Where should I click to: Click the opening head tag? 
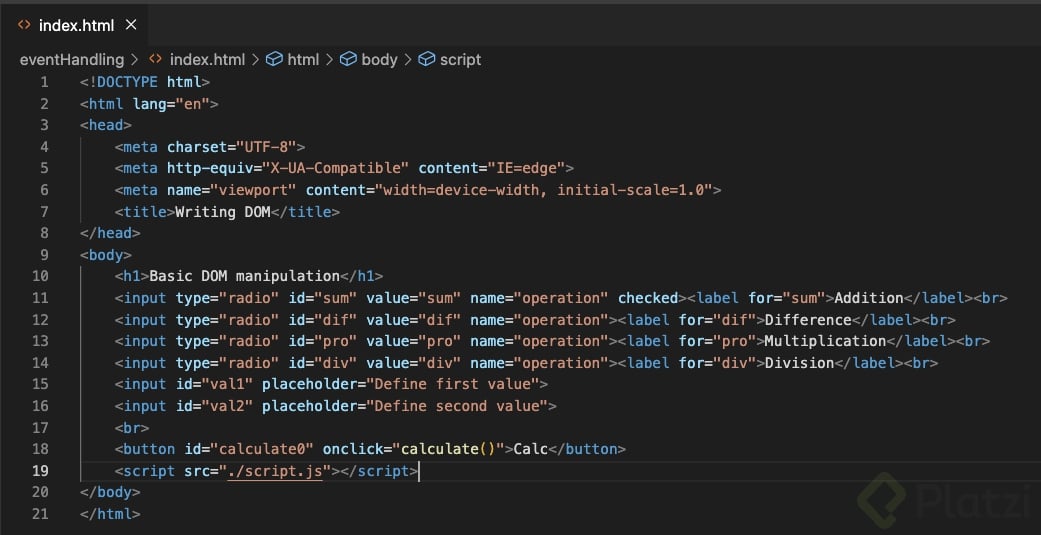pyautogui.click(x=106, y=125)
